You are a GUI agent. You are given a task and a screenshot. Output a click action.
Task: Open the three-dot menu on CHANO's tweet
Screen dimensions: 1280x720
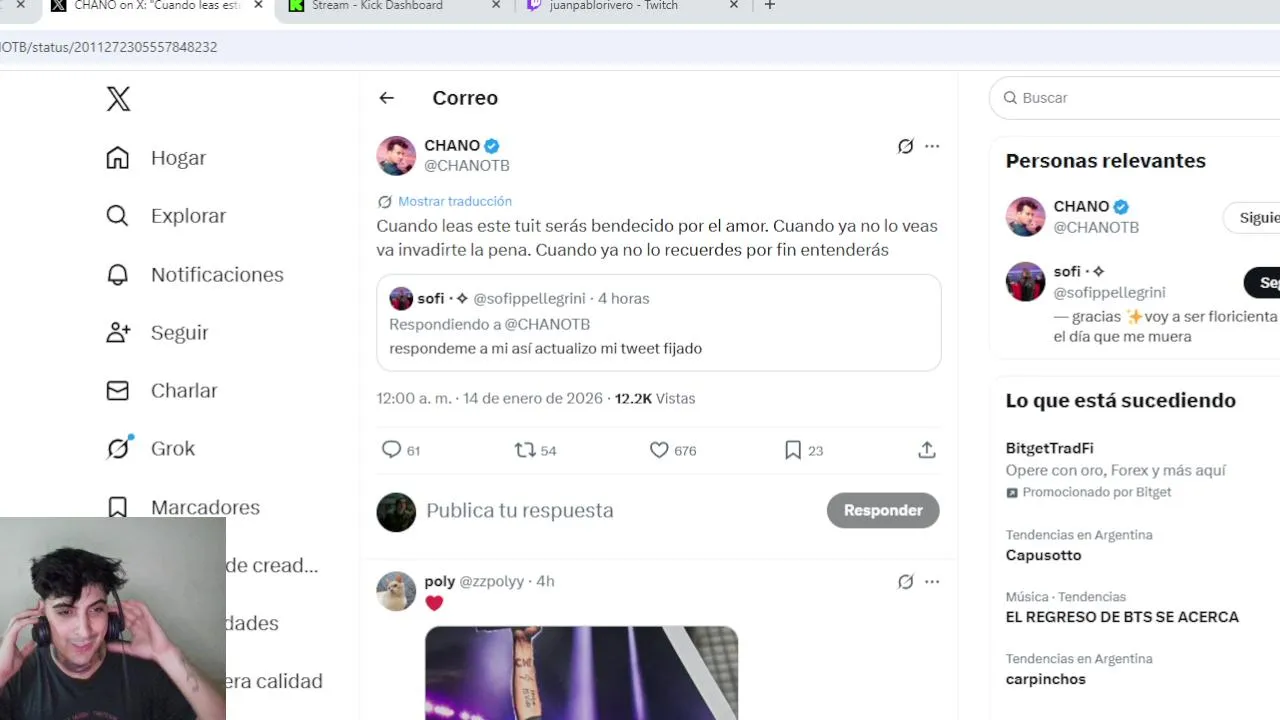coord(932,146)
